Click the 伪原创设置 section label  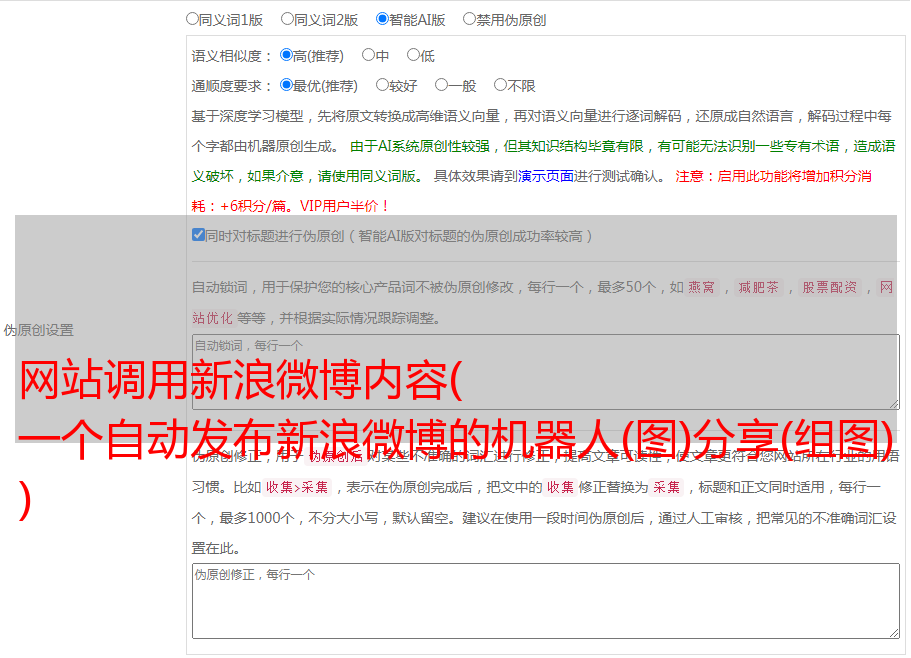(x=39, y=330)
